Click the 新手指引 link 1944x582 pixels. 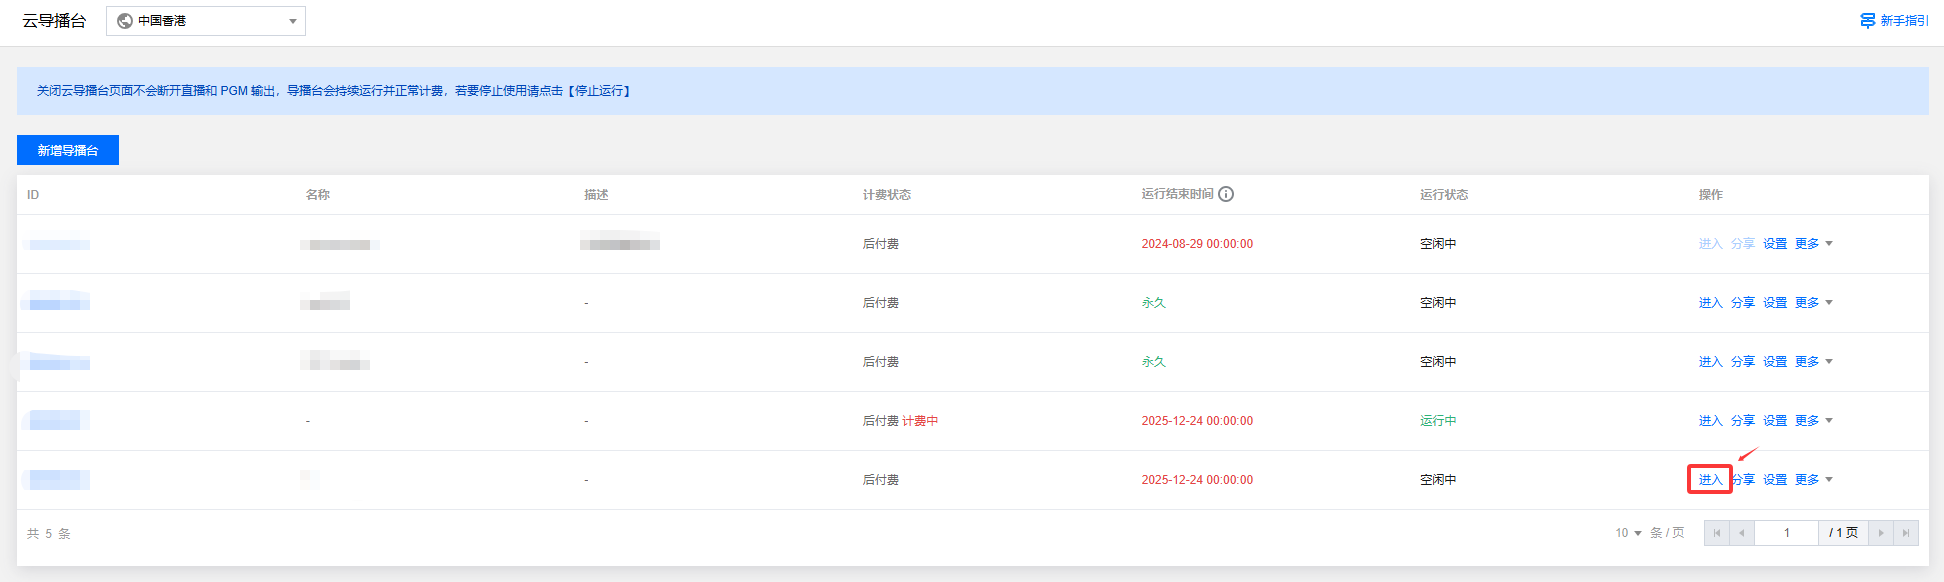point(1904,21)
